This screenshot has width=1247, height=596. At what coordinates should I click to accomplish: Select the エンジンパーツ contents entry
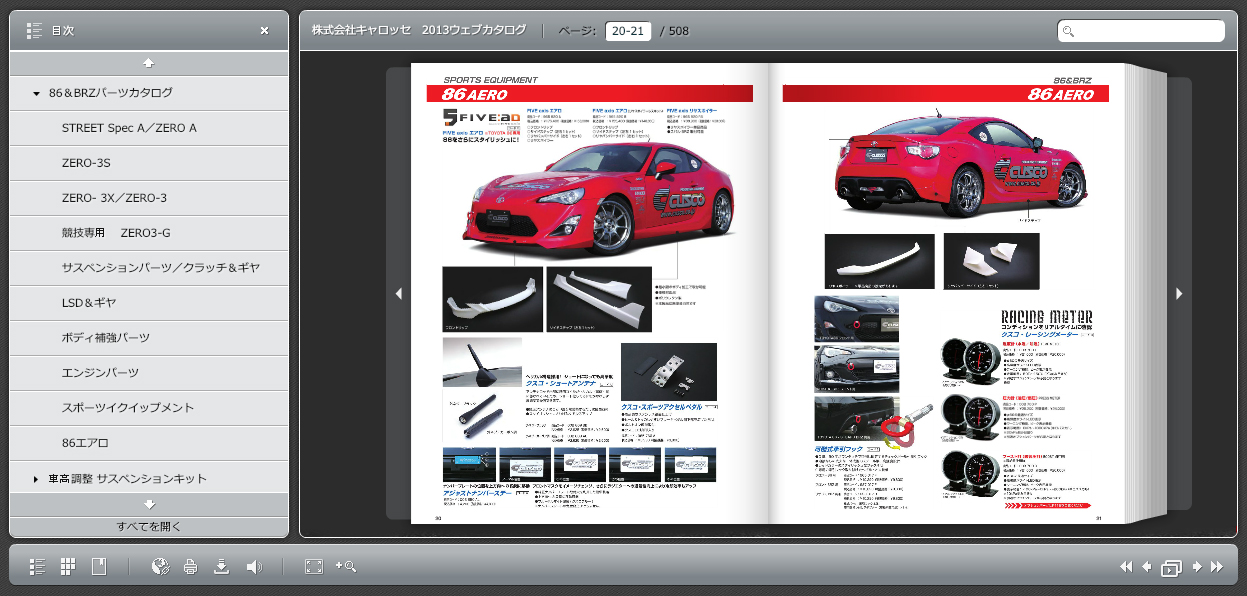[x=100, y=373]
